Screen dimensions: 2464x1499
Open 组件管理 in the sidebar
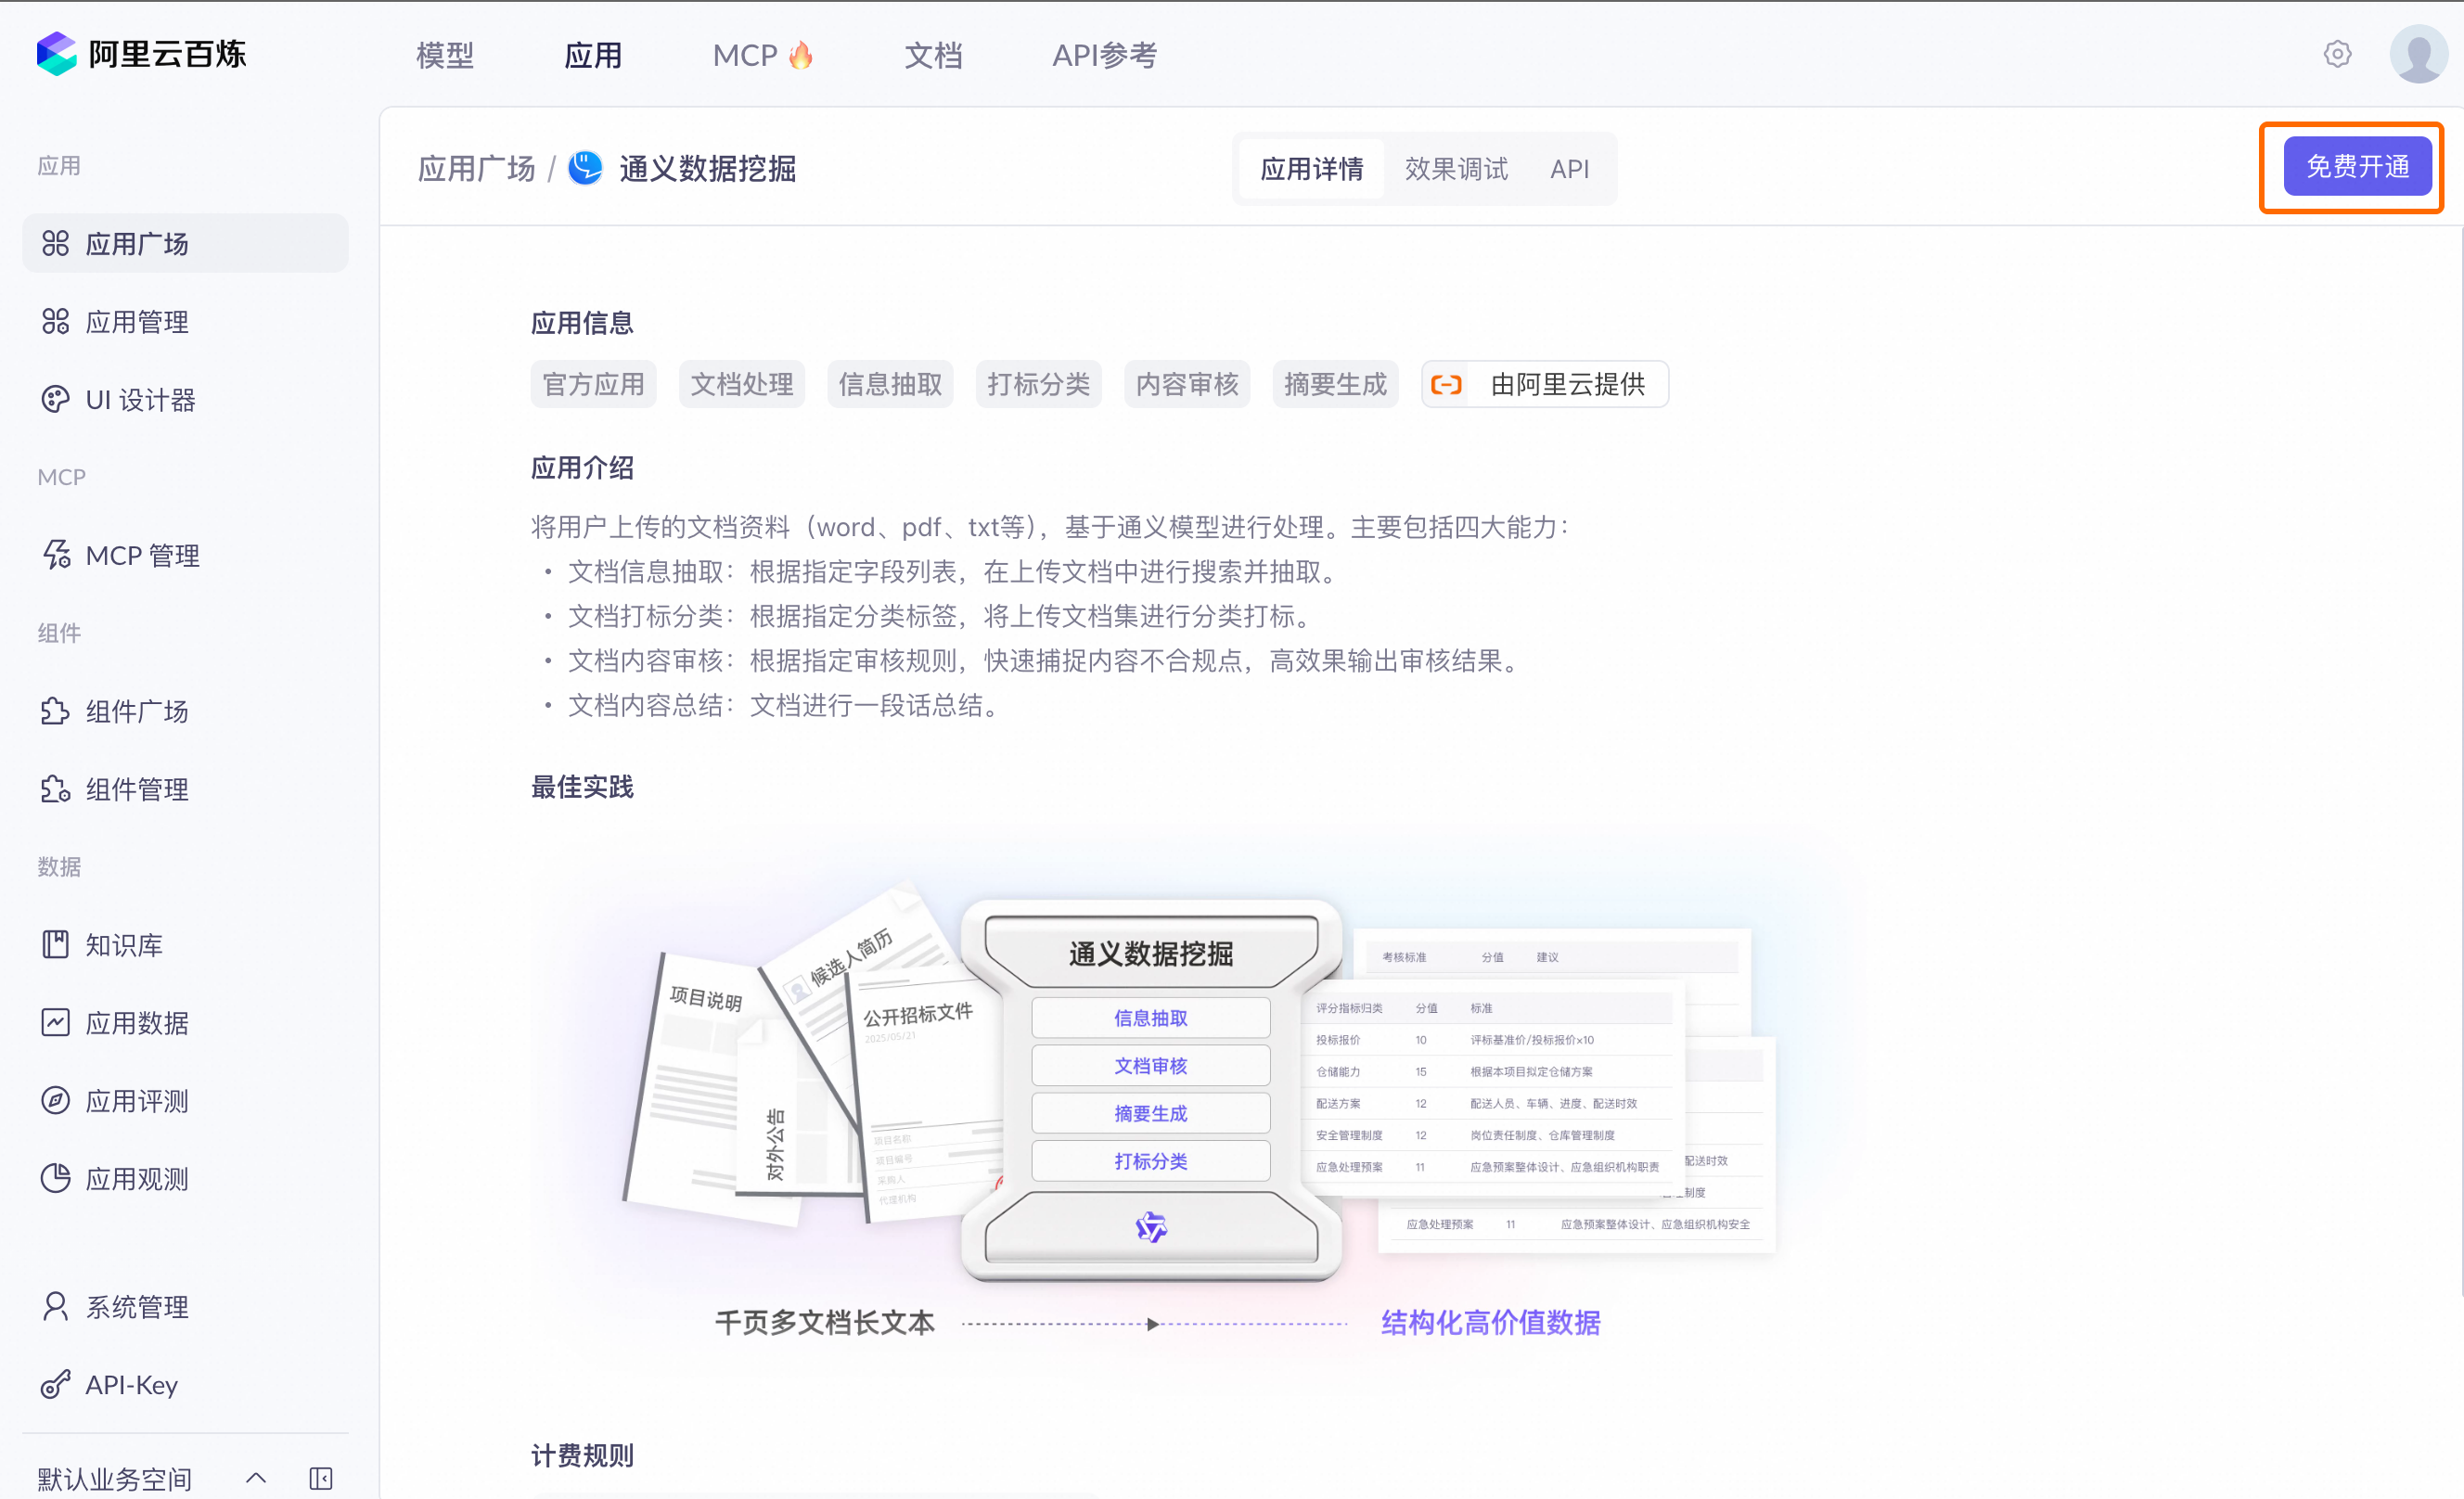pyautogui.click(x=185, y=789)
